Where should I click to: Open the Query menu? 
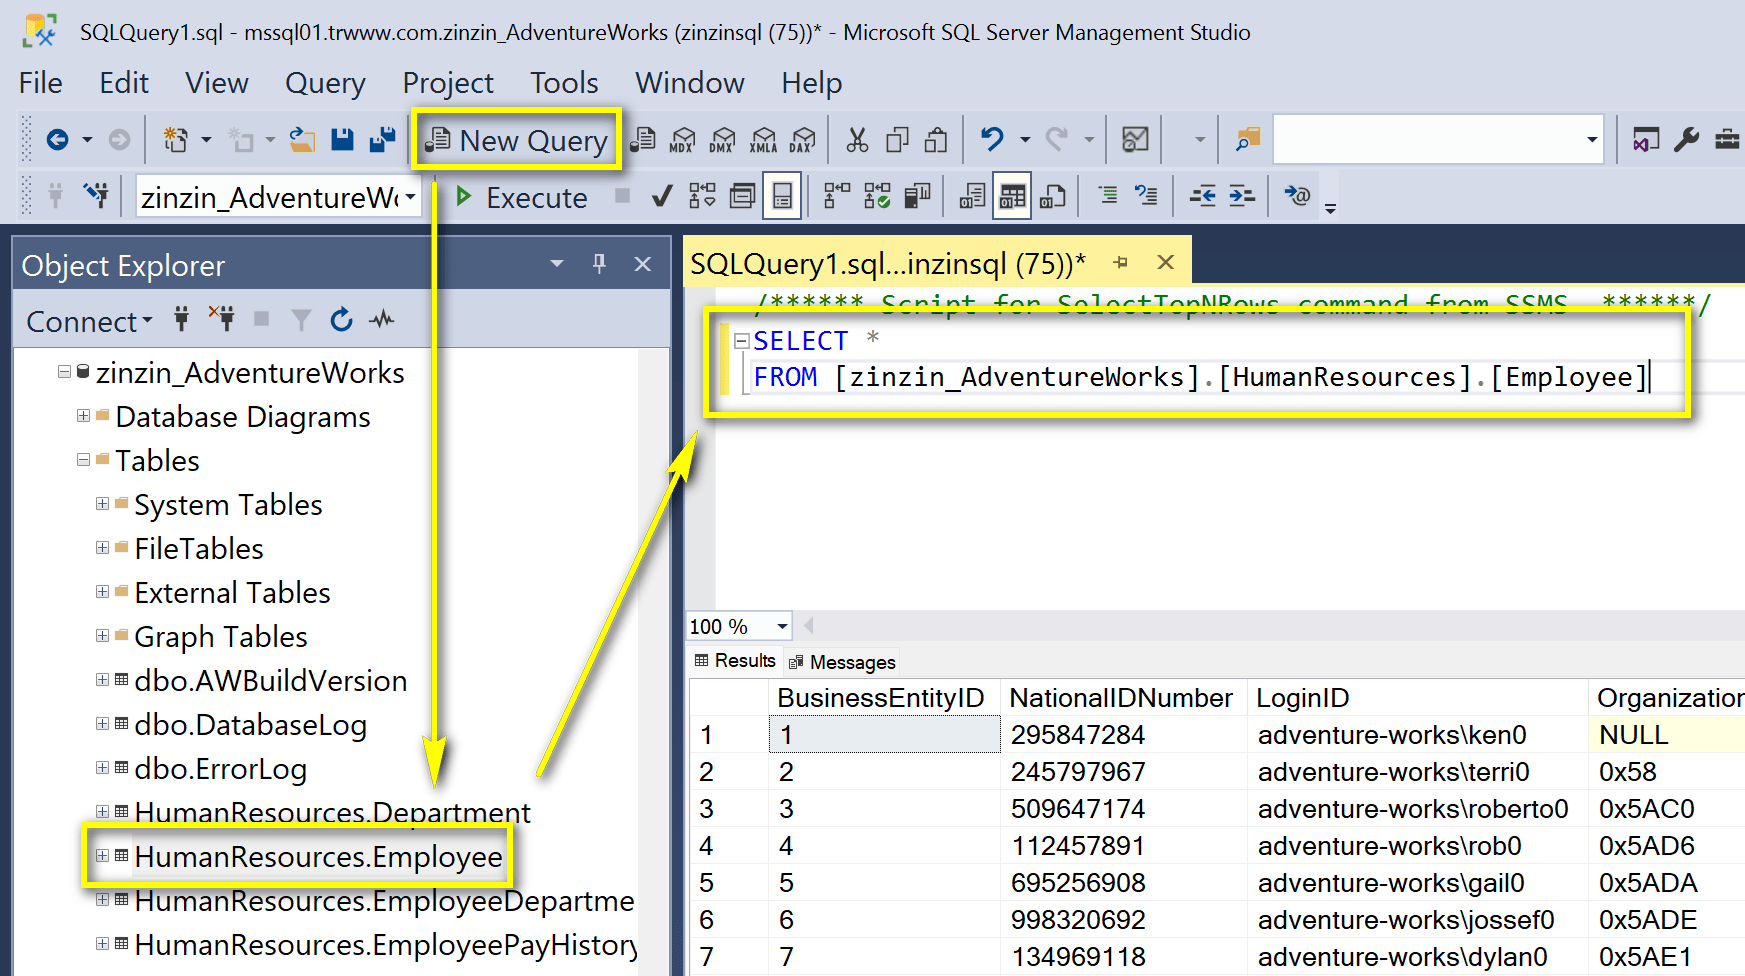point(325,83)
